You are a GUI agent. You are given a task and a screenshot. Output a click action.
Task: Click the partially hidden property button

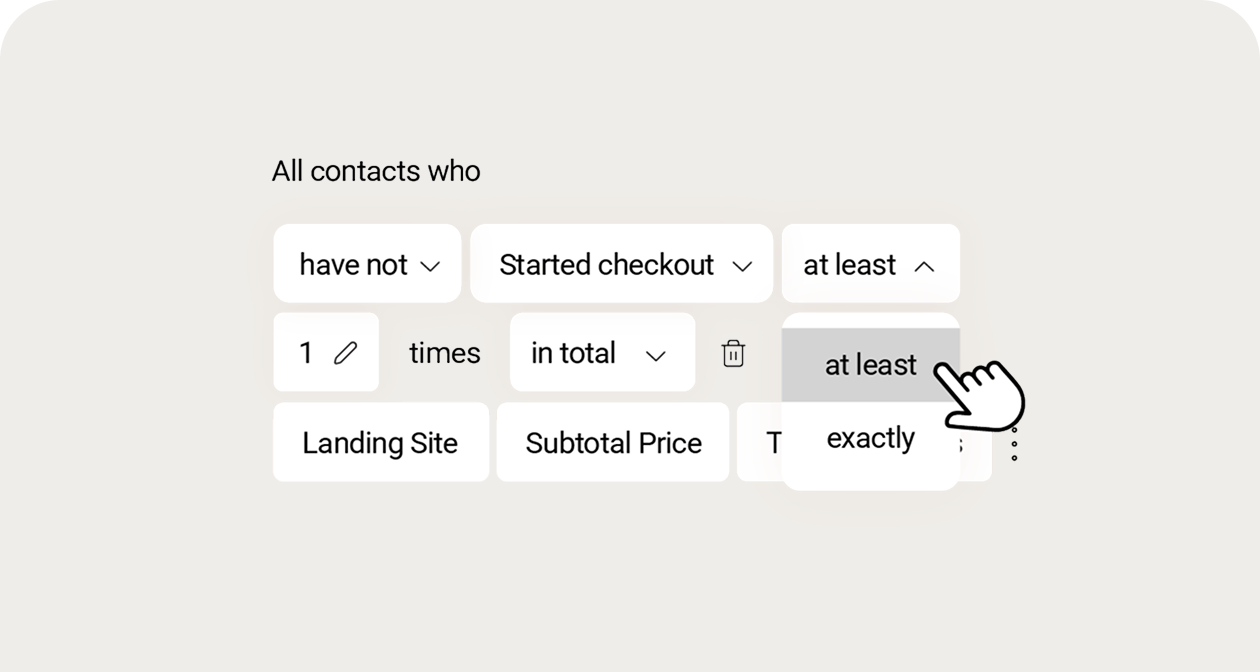point(760,443)
